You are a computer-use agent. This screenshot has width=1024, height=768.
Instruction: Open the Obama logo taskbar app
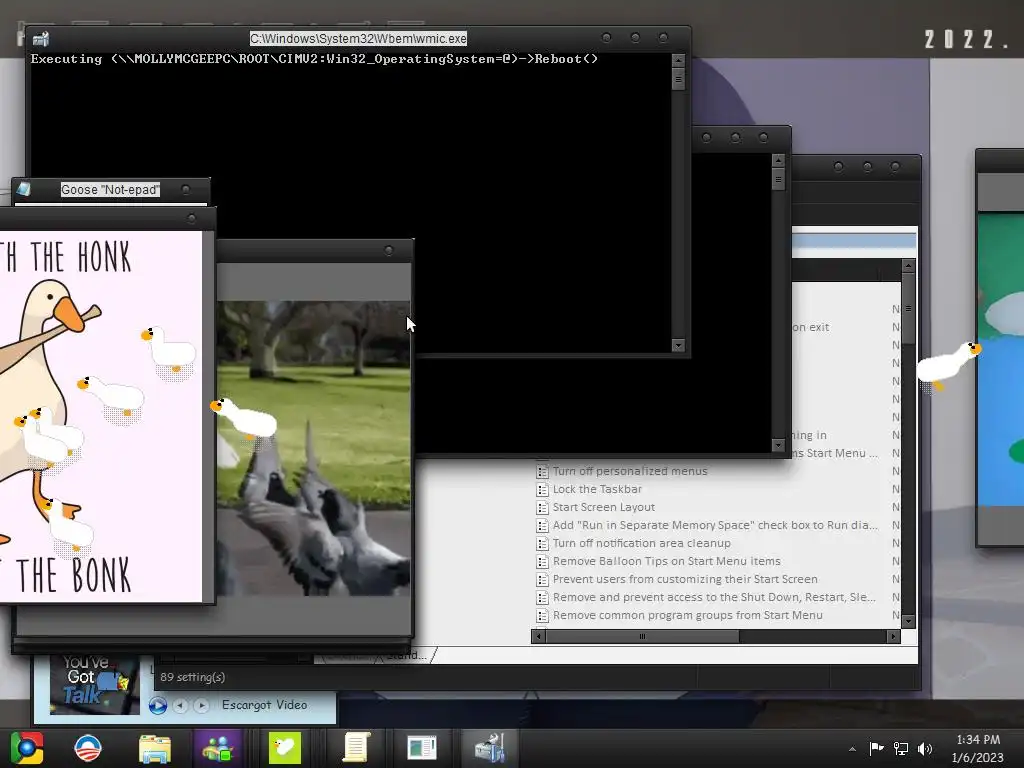click(88, 748)
